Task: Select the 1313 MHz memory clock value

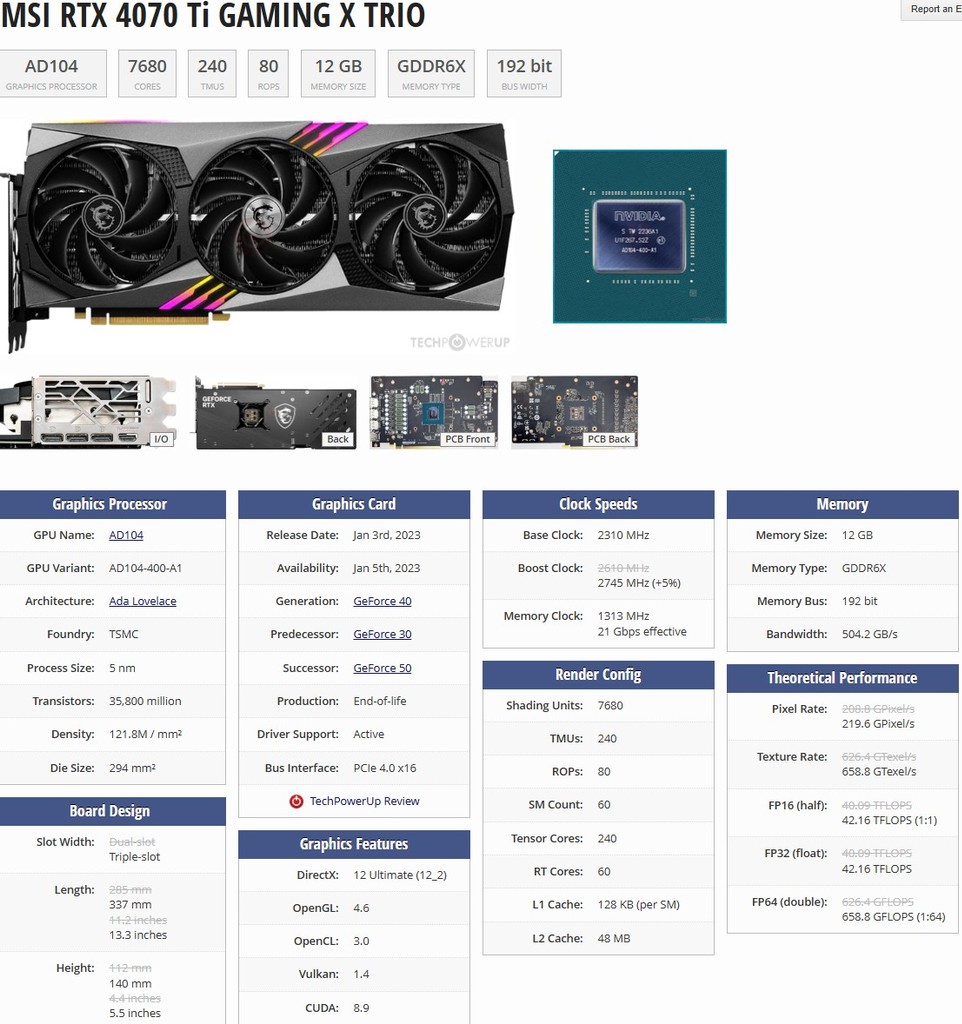Action: point(623,616)
